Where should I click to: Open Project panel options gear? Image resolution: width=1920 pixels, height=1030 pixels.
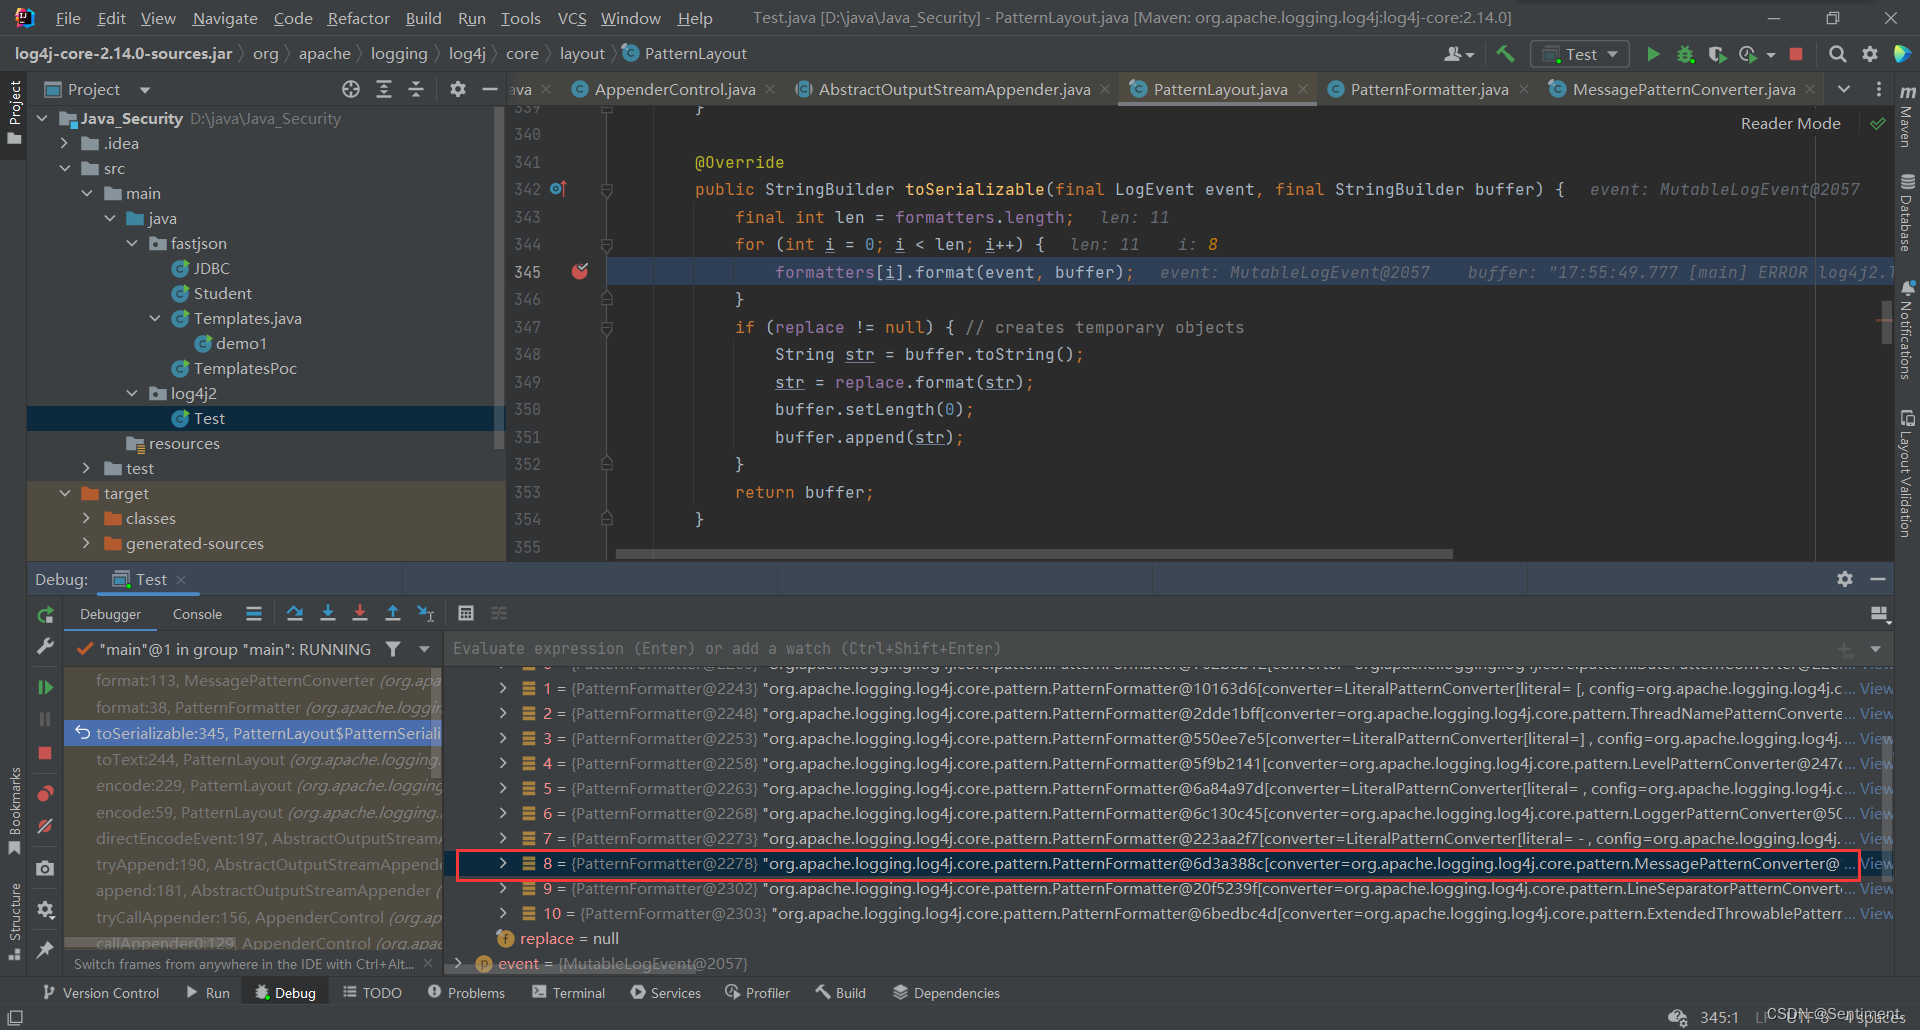click(458, 89)
